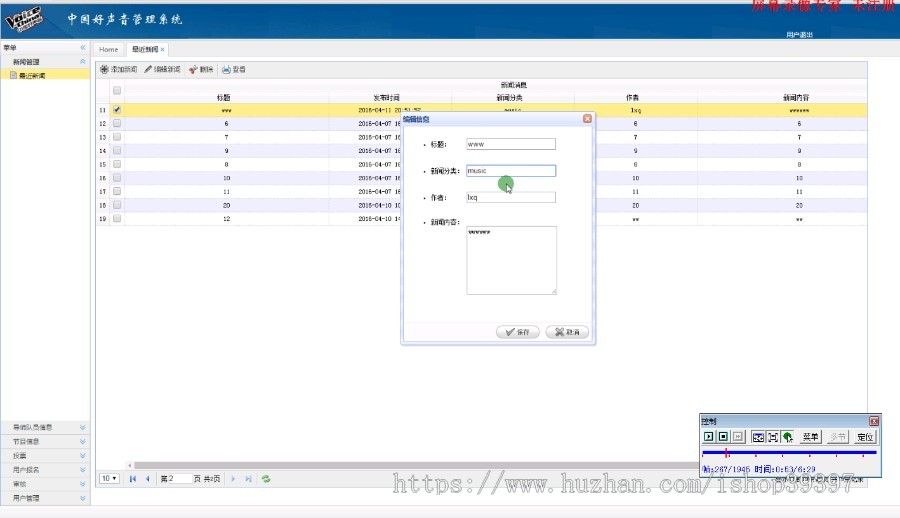This screenshot has width=900, height=518.
Task: Expand the 导师队员信息 section
Action: pos(83,427)
